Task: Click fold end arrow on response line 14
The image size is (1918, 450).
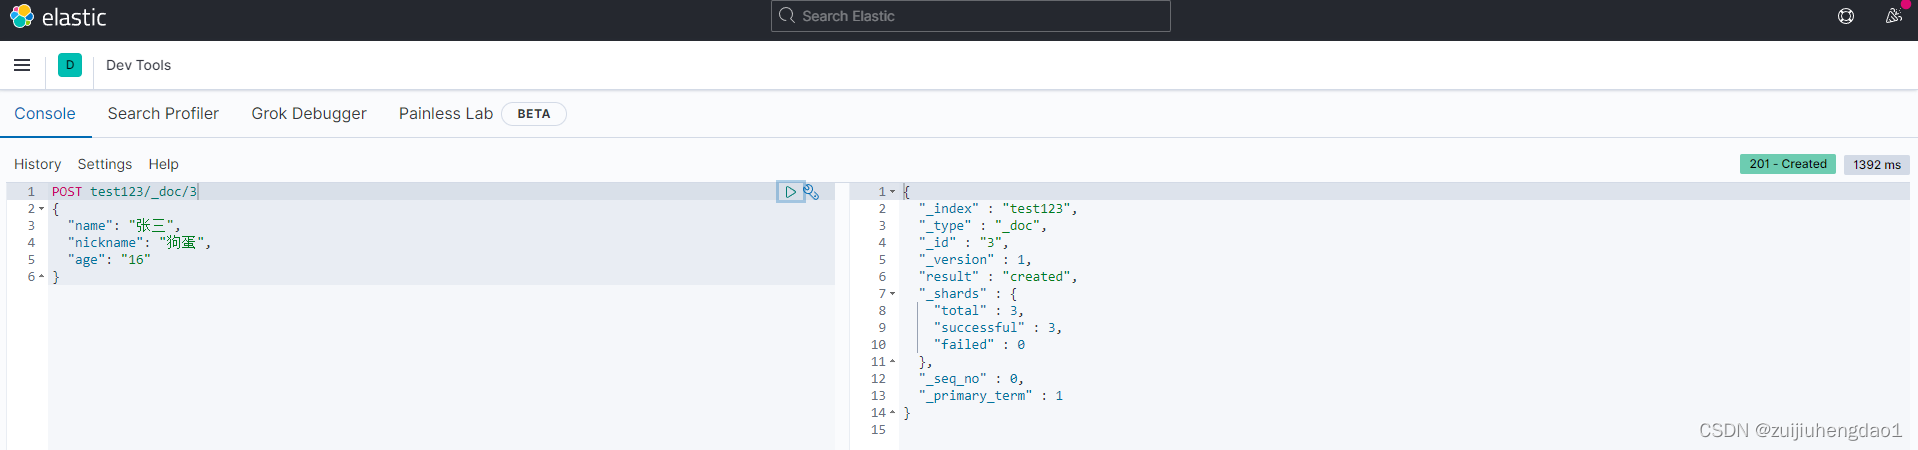Action: click(892, 413)
